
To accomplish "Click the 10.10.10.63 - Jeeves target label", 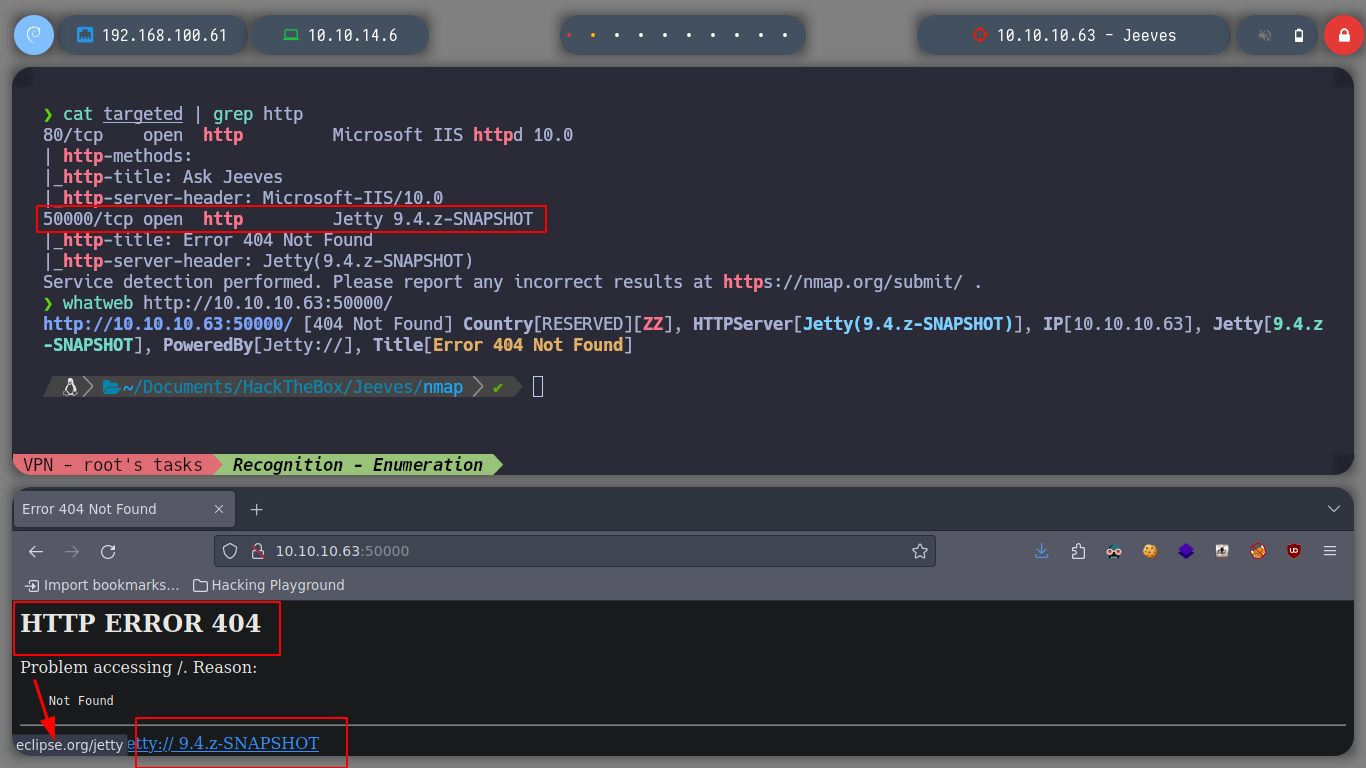I will 1086,35.
